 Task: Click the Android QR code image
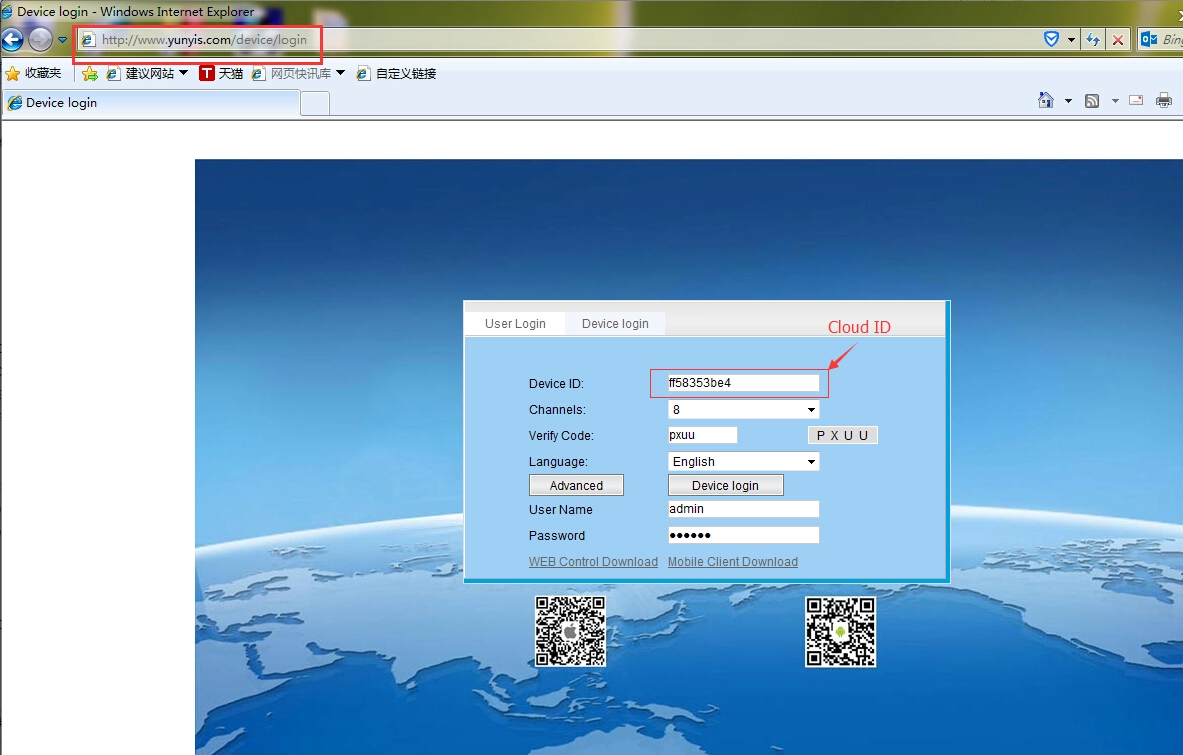coord(840,632)
